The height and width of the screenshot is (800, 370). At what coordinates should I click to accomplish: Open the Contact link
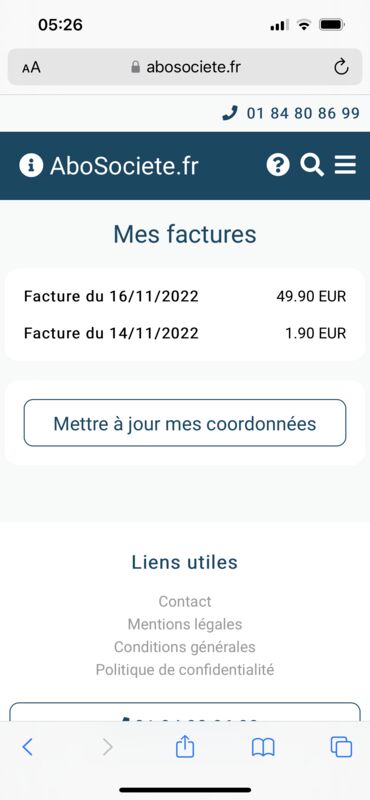click(x=185, y=601)
